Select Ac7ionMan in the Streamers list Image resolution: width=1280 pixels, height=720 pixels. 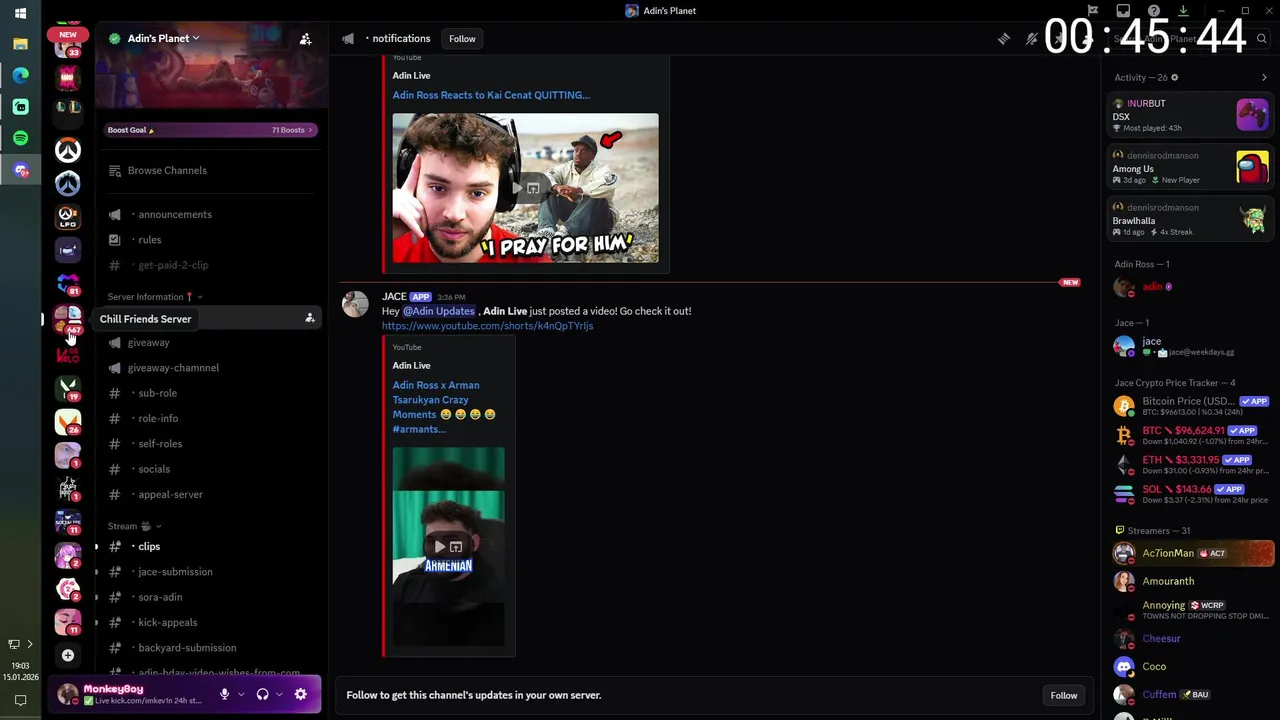click(1190, 553)
